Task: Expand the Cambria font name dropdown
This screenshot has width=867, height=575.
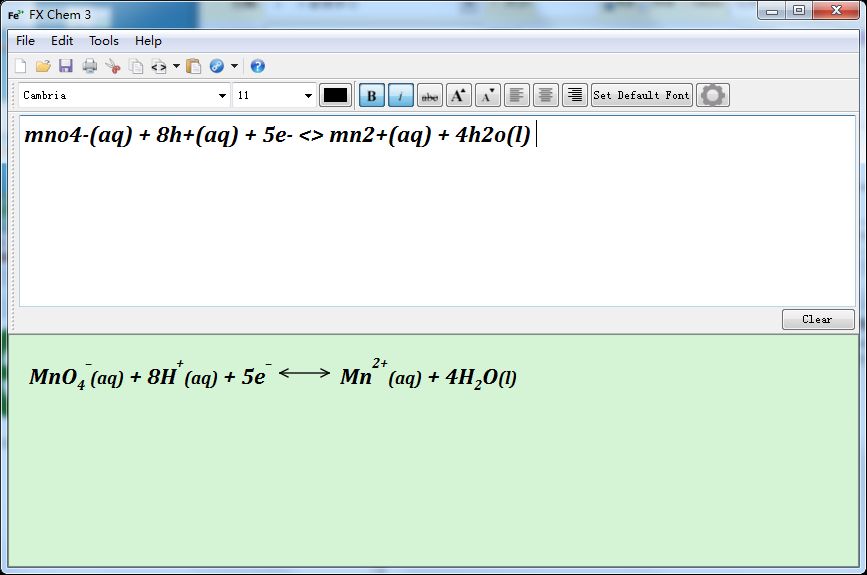Action: click(x=222, y=96)
